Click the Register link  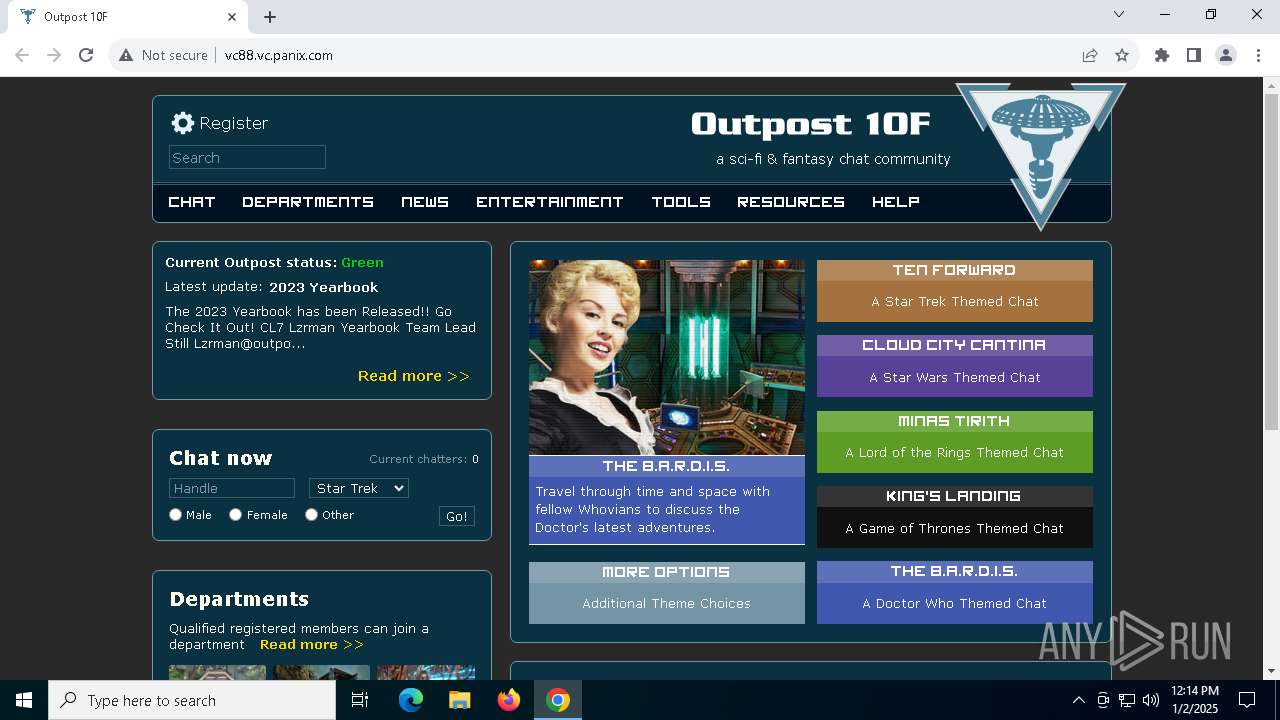233,123
